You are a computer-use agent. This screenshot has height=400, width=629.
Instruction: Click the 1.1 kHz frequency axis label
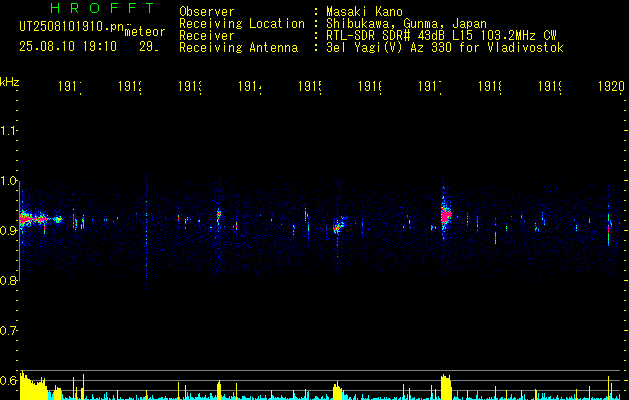(9, 130)
